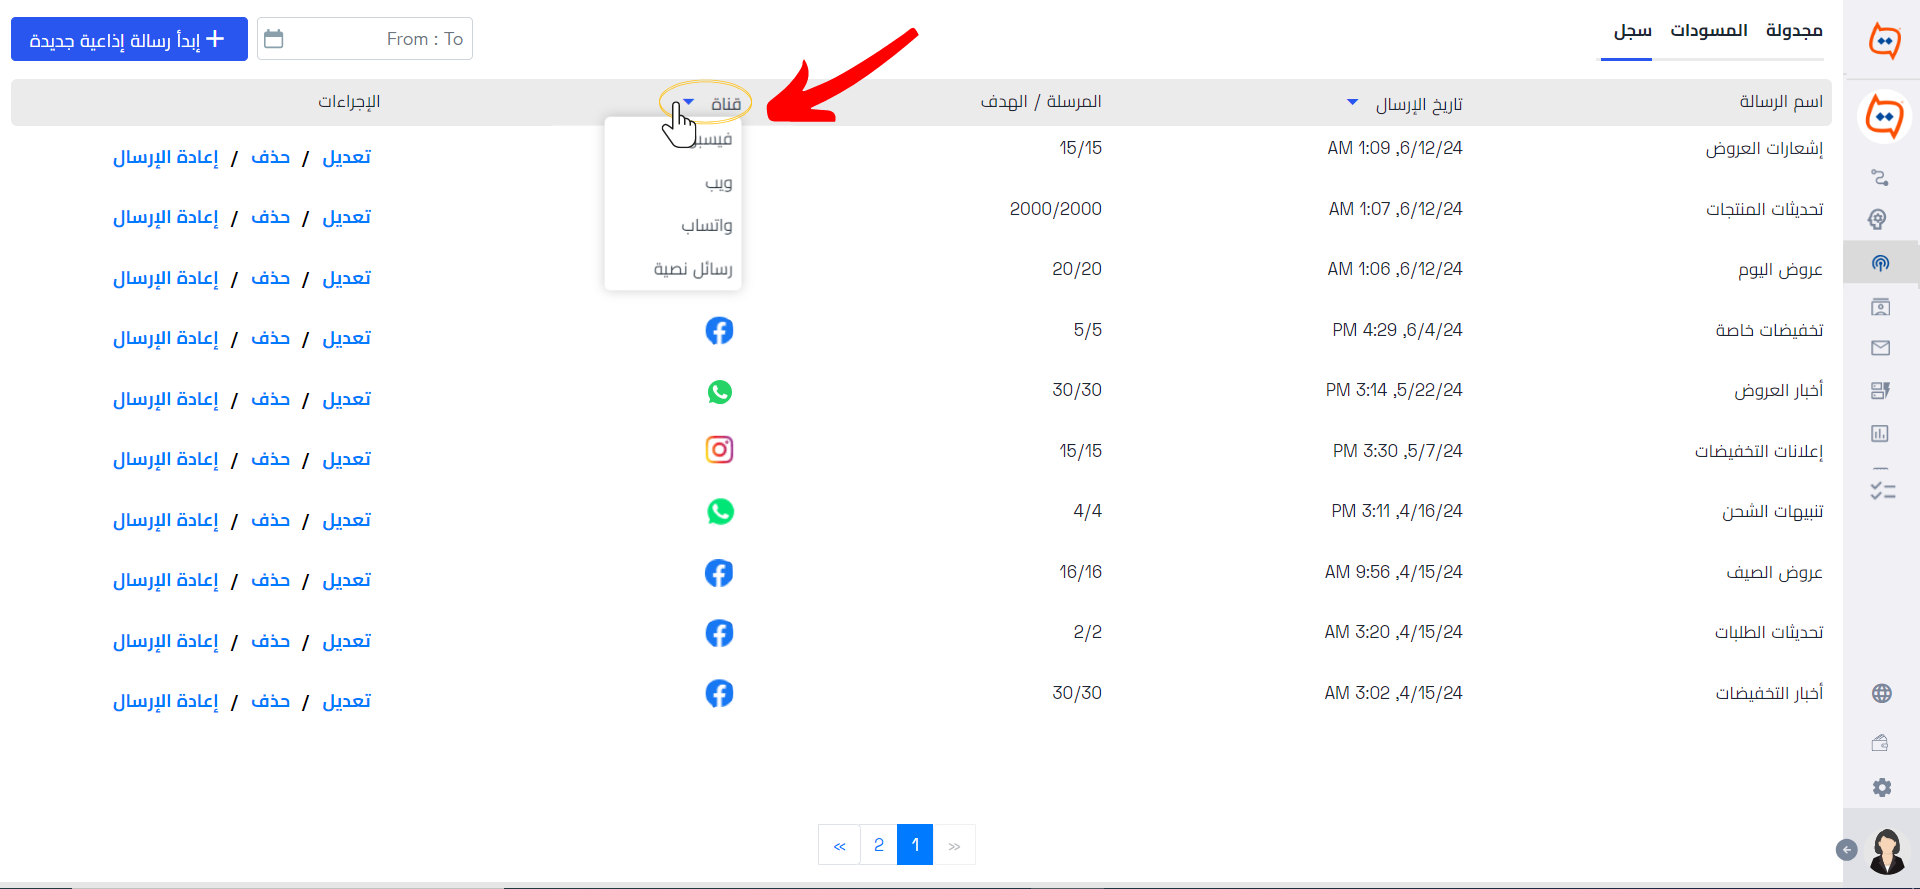Switch to المسودات tab

pos(1709,31)
